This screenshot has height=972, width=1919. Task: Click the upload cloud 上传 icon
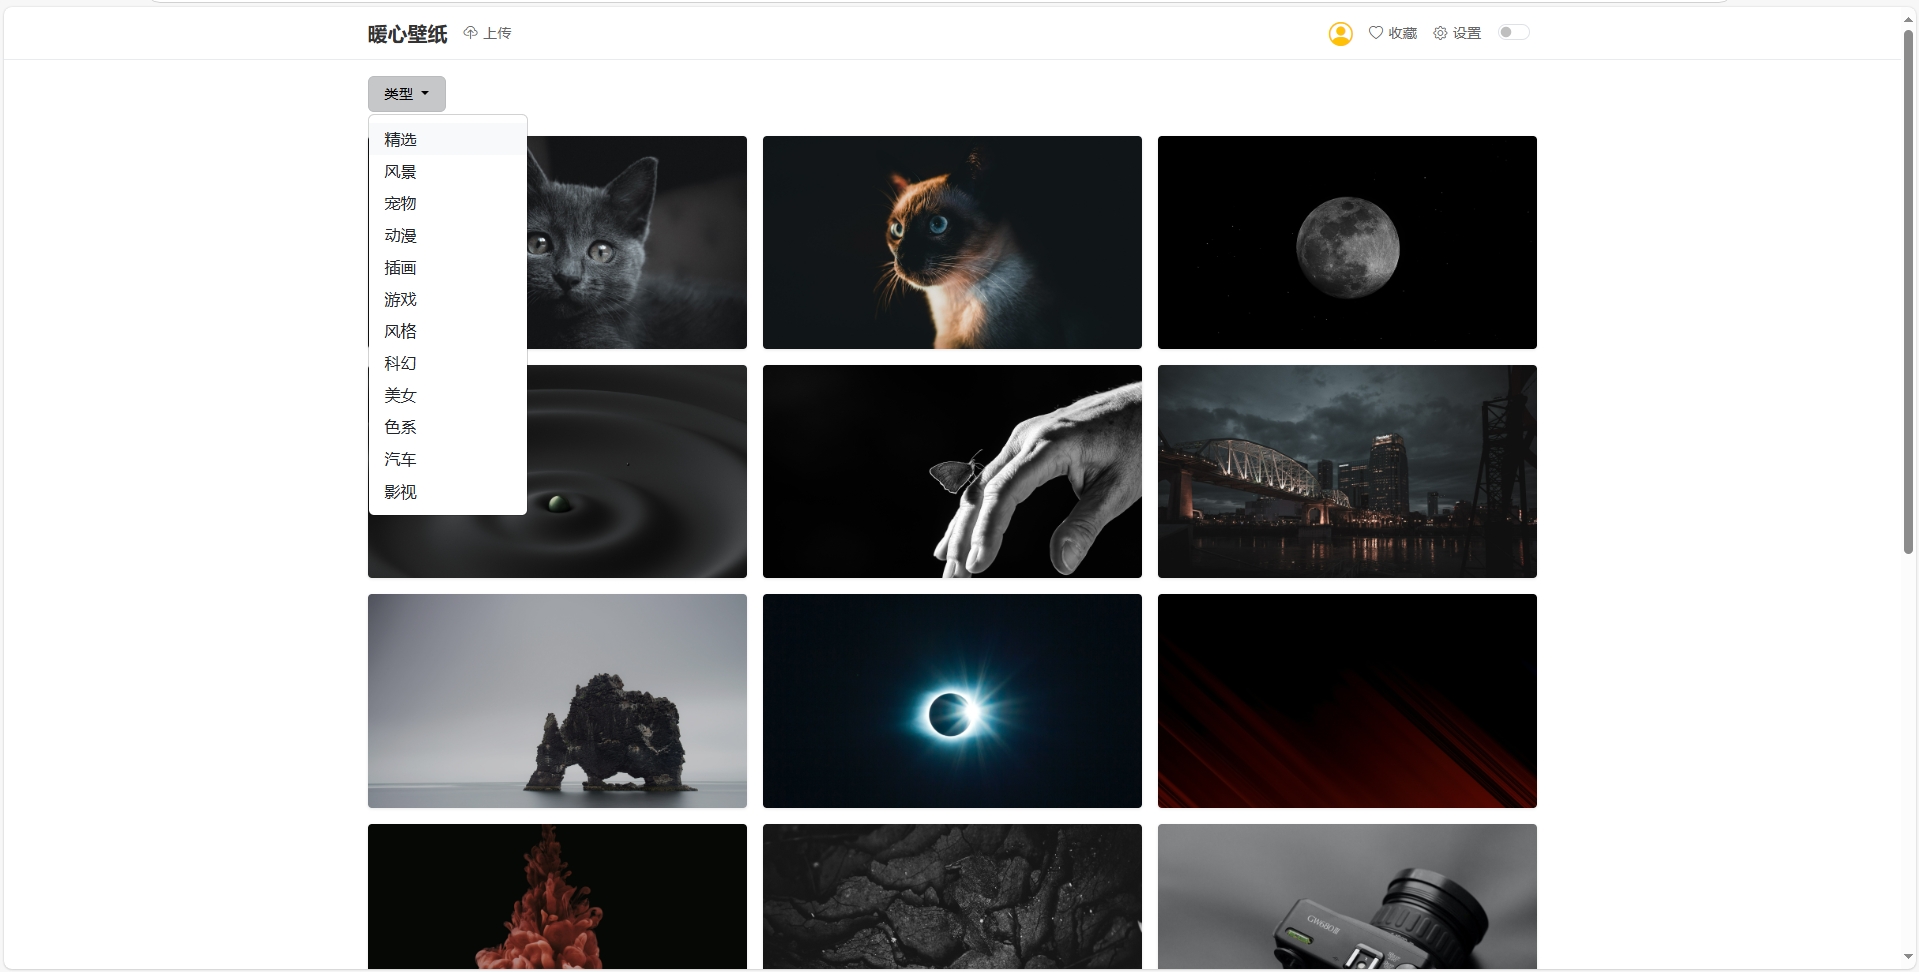[x=471, y=33]
